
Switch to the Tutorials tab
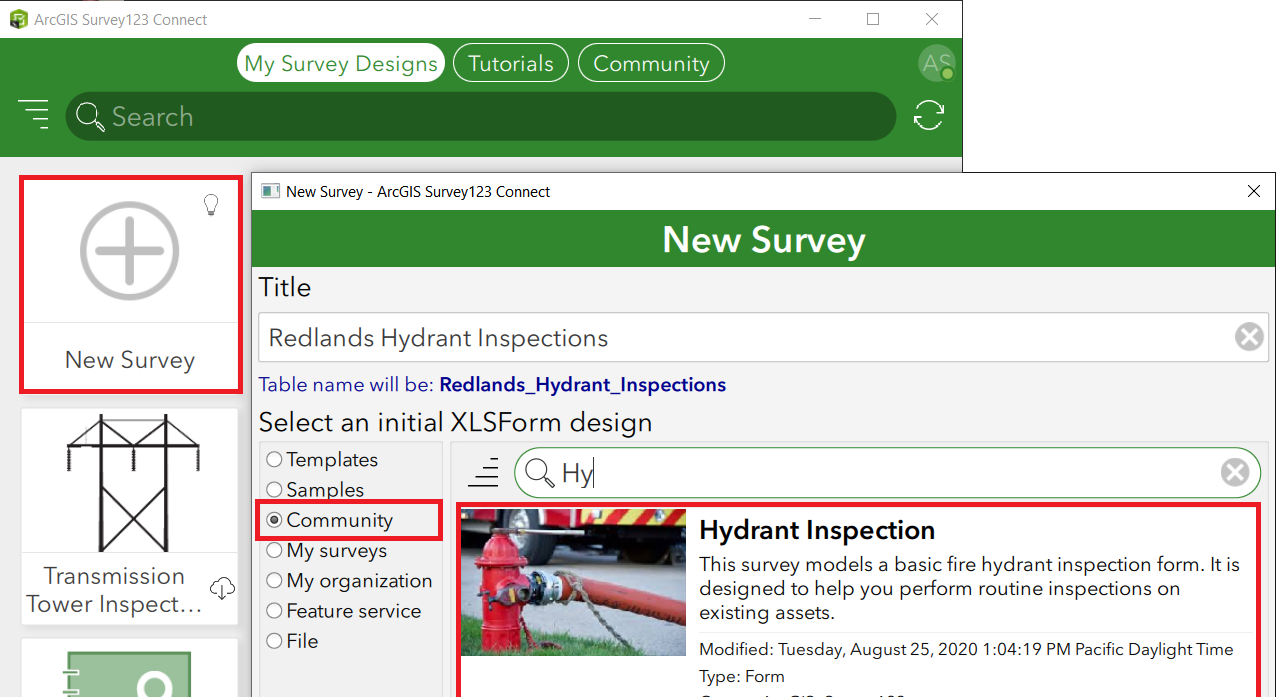(511, 63)
